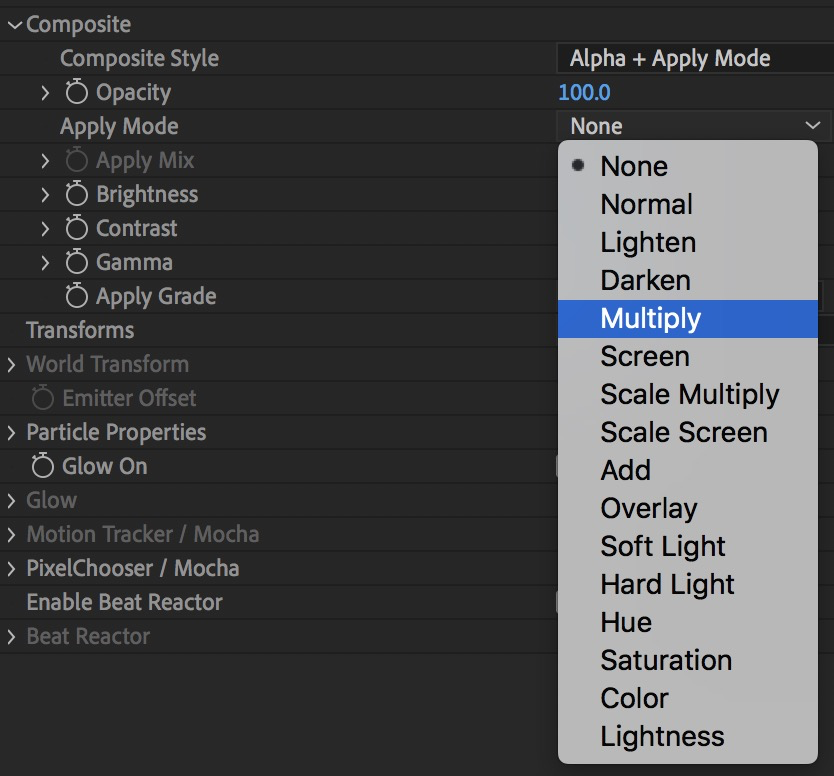Toggle the Apply Grade stopwatch
The height and width of the screenshot is (776, 834).
point(77,297)
